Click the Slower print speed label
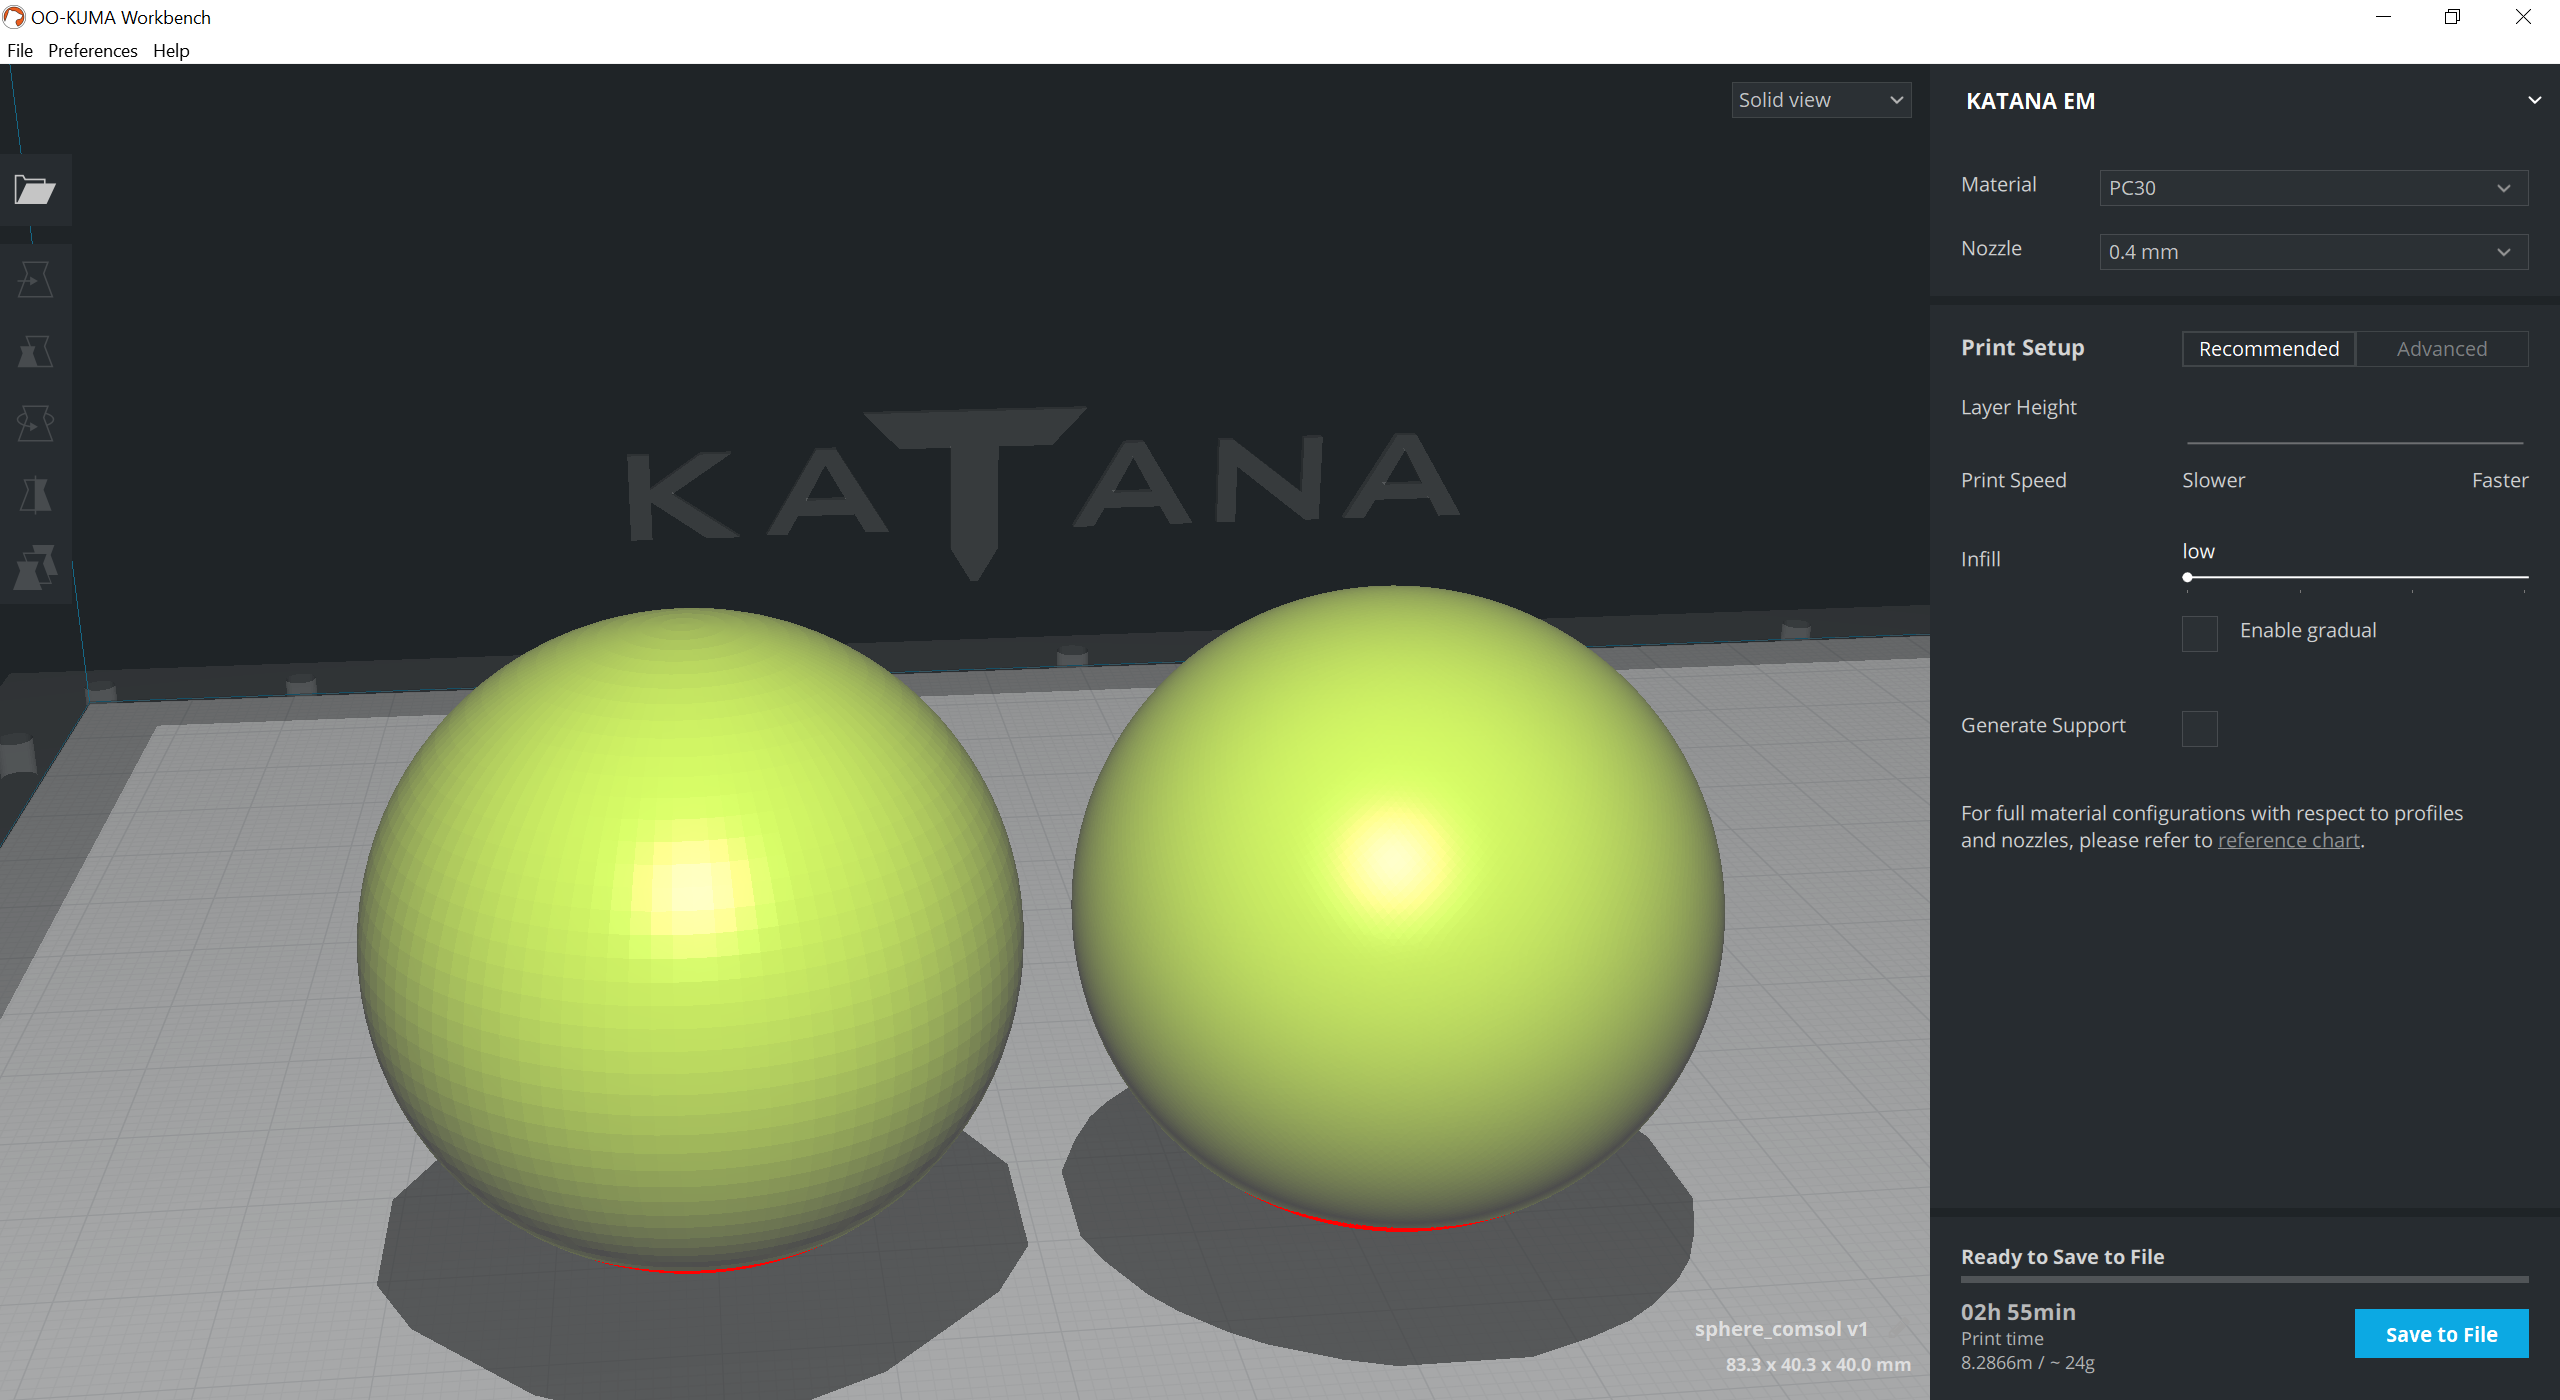Image resolution: width=2560 pixels, height=1400 pixels. (2213, 480)
